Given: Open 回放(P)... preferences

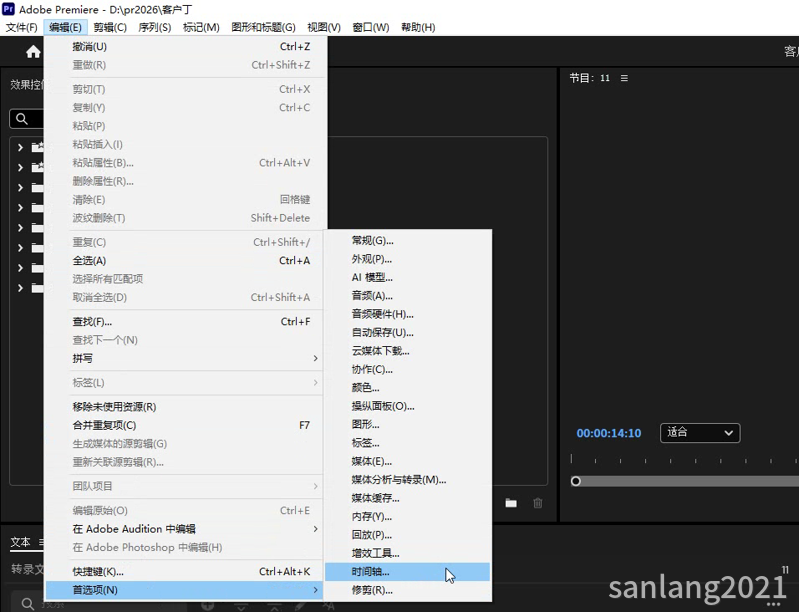Looking at the screenshot, I should [408, 535].
